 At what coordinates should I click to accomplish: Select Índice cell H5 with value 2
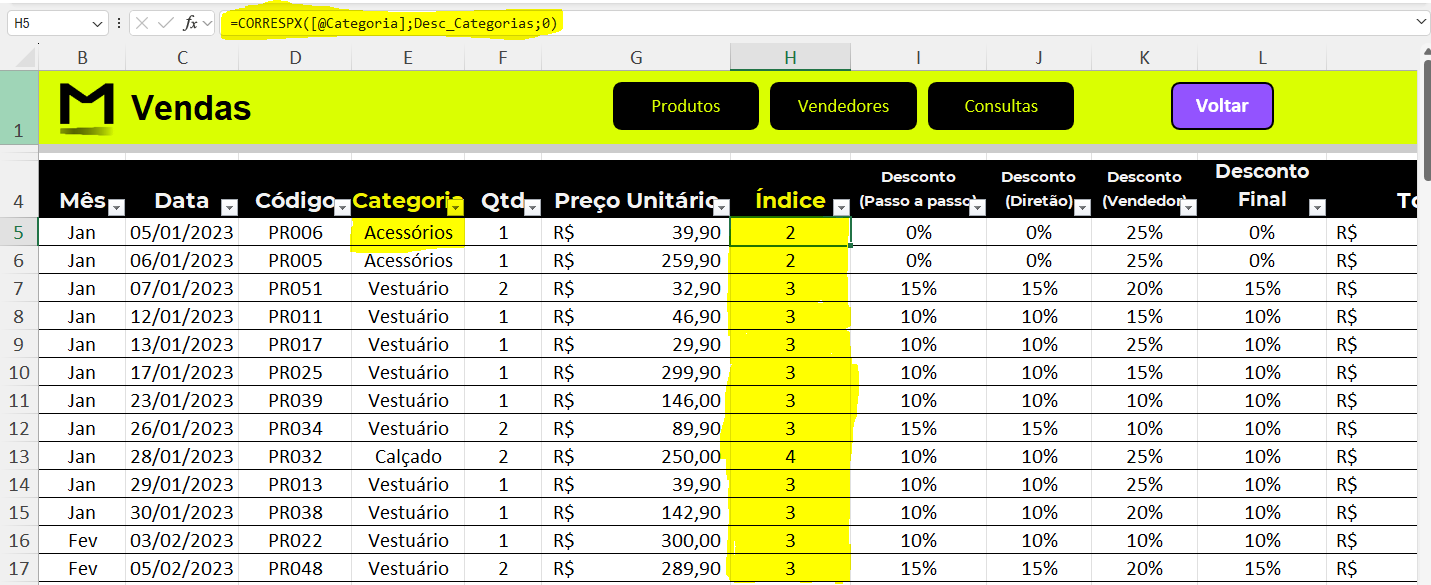790,232
